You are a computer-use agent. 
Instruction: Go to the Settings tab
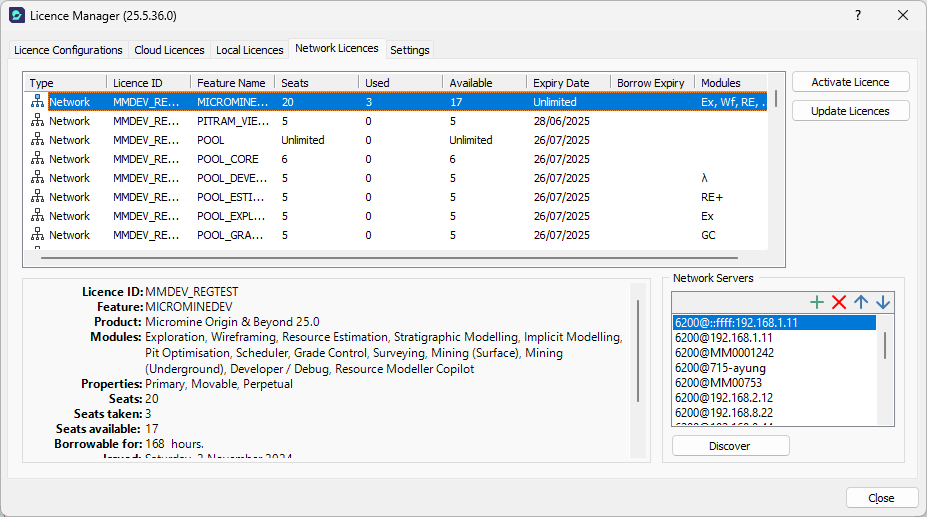click(x=410, y=50)
